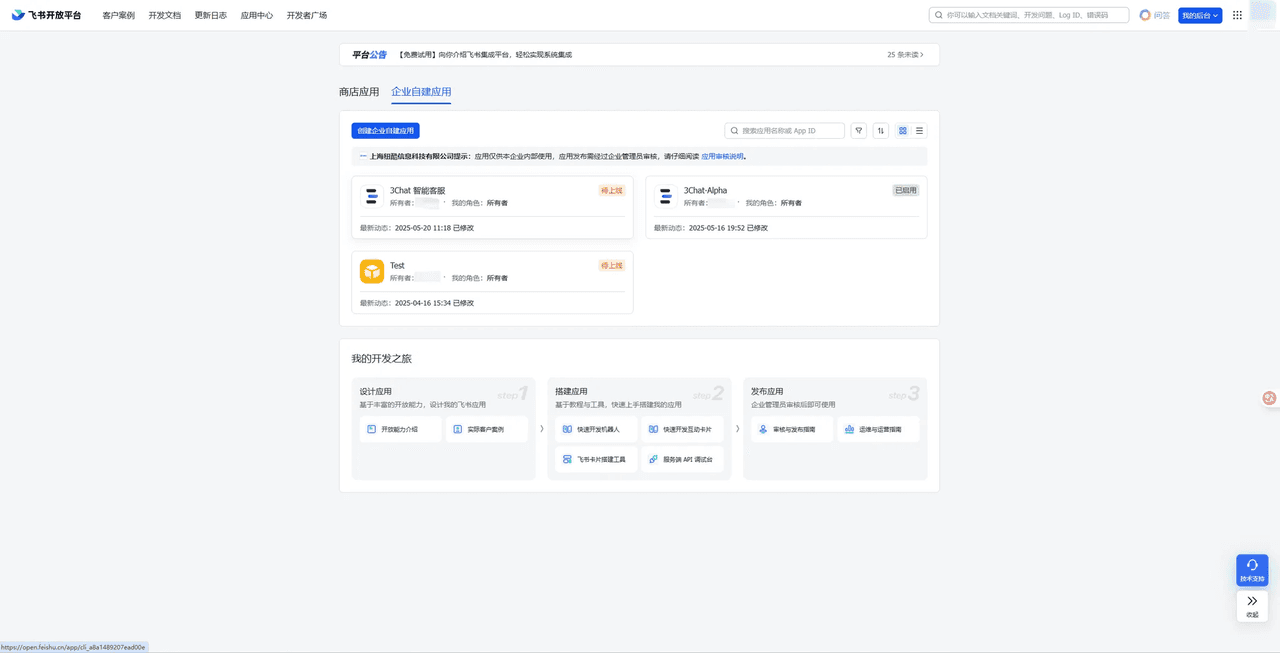The width and height of the screenshot is (1280, 653).
Task: Expand the 25 条未读 announcements
Action: tap(905, 55)
